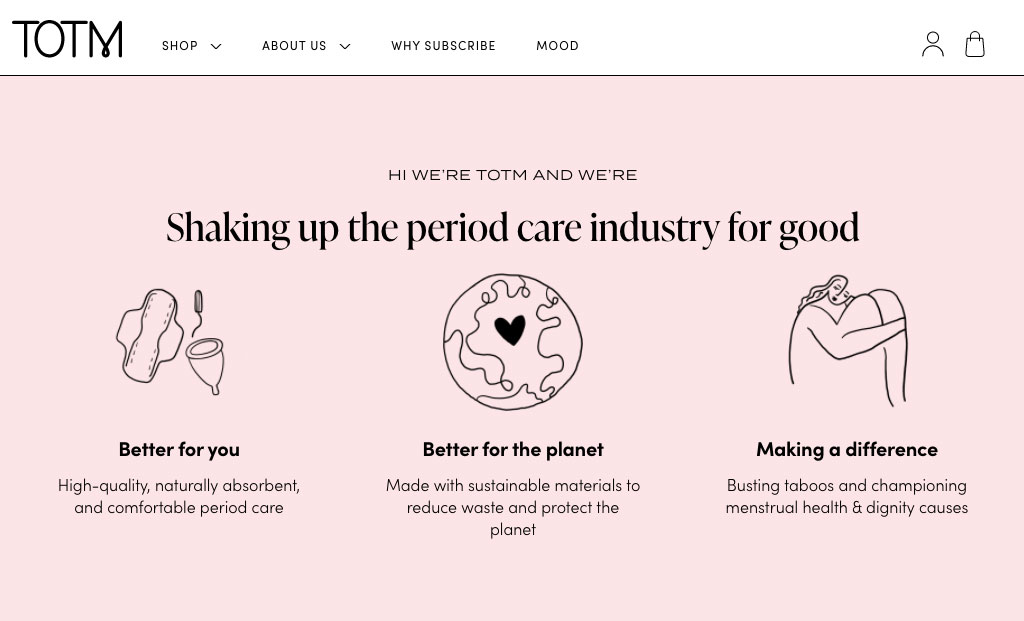Click the pad and menstrual cup illustration
1024x621 pixels.
(x=172, y=342)
